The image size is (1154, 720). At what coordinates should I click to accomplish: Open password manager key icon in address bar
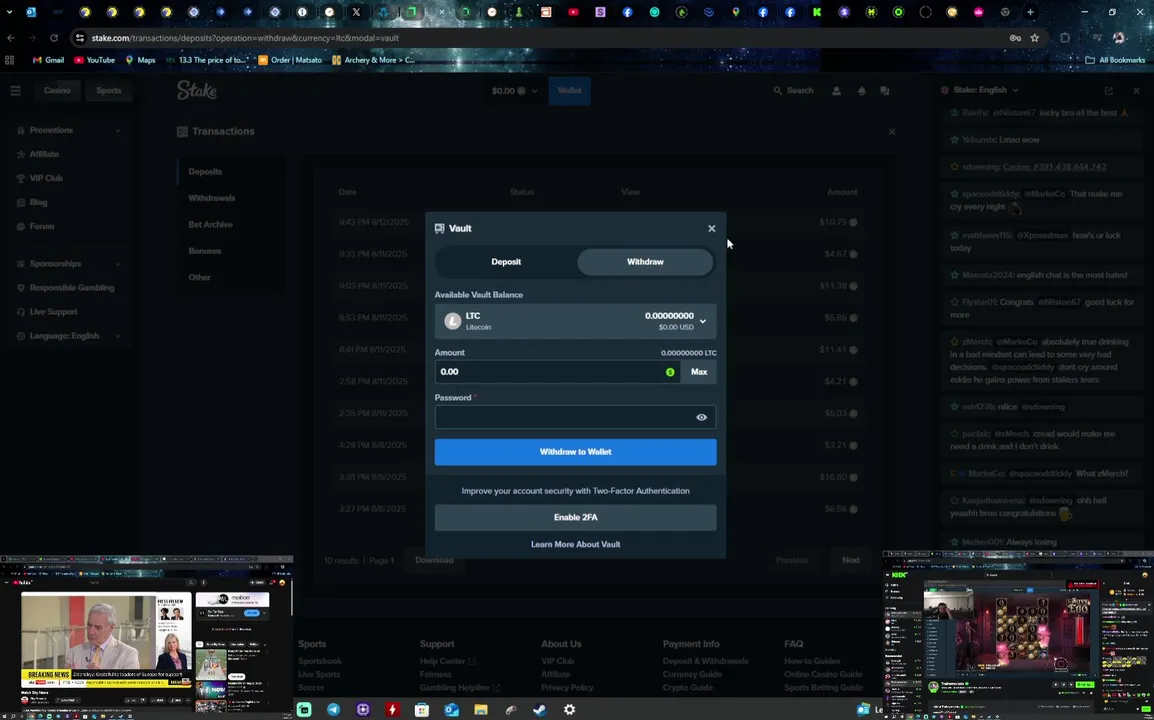(x=1015, y=38)
